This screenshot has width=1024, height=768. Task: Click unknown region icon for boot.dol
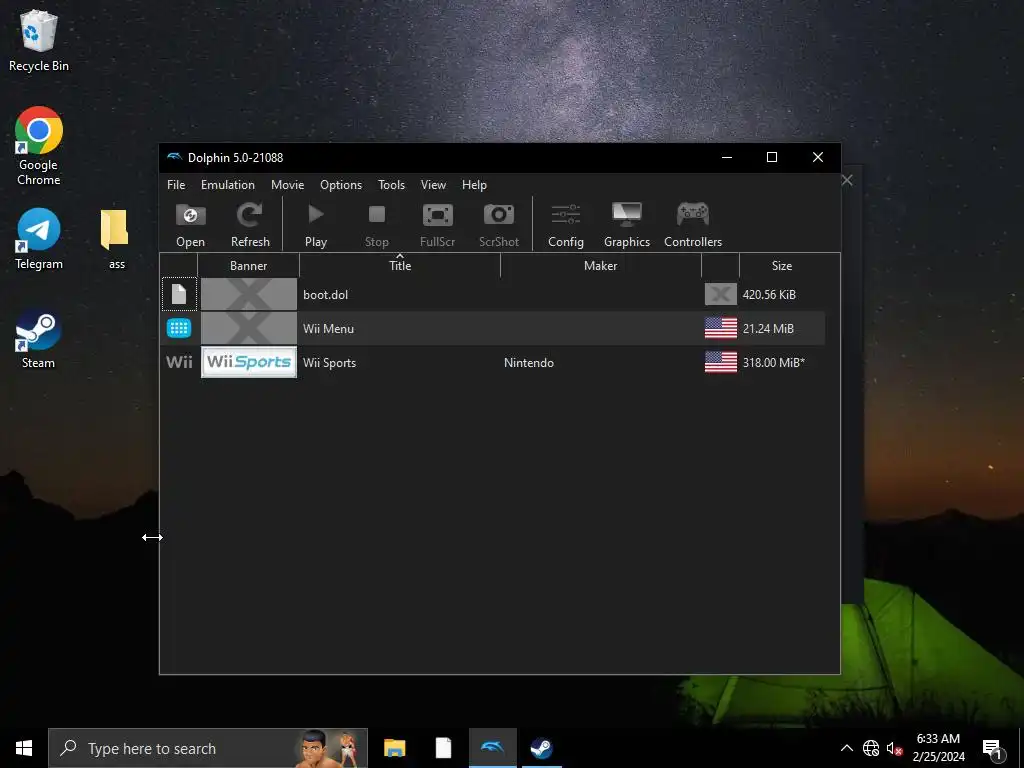tap(721, 295)
